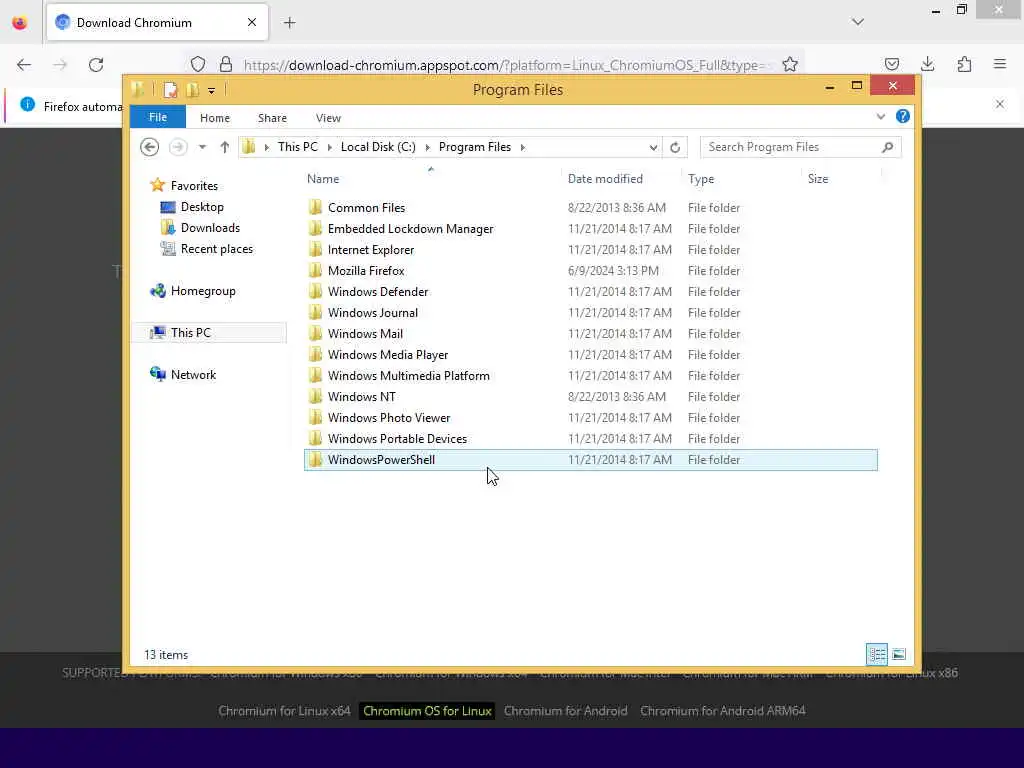Image resolution: width=1024 pixels, height=768 pixels.
Task: Select Homegroup in navigation pane
Action: click(202, 291)
